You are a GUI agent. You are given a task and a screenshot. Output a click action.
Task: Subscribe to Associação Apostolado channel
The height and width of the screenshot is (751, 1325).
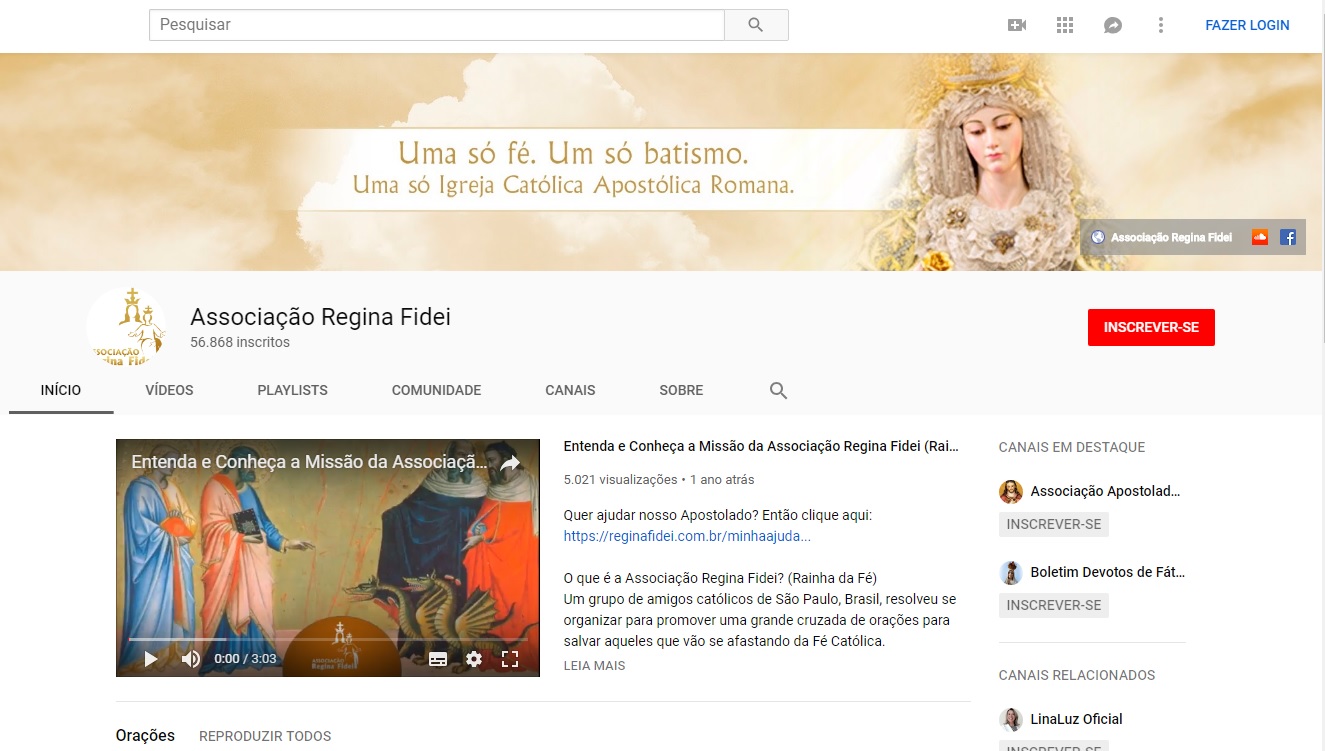tap(1054, 524)
